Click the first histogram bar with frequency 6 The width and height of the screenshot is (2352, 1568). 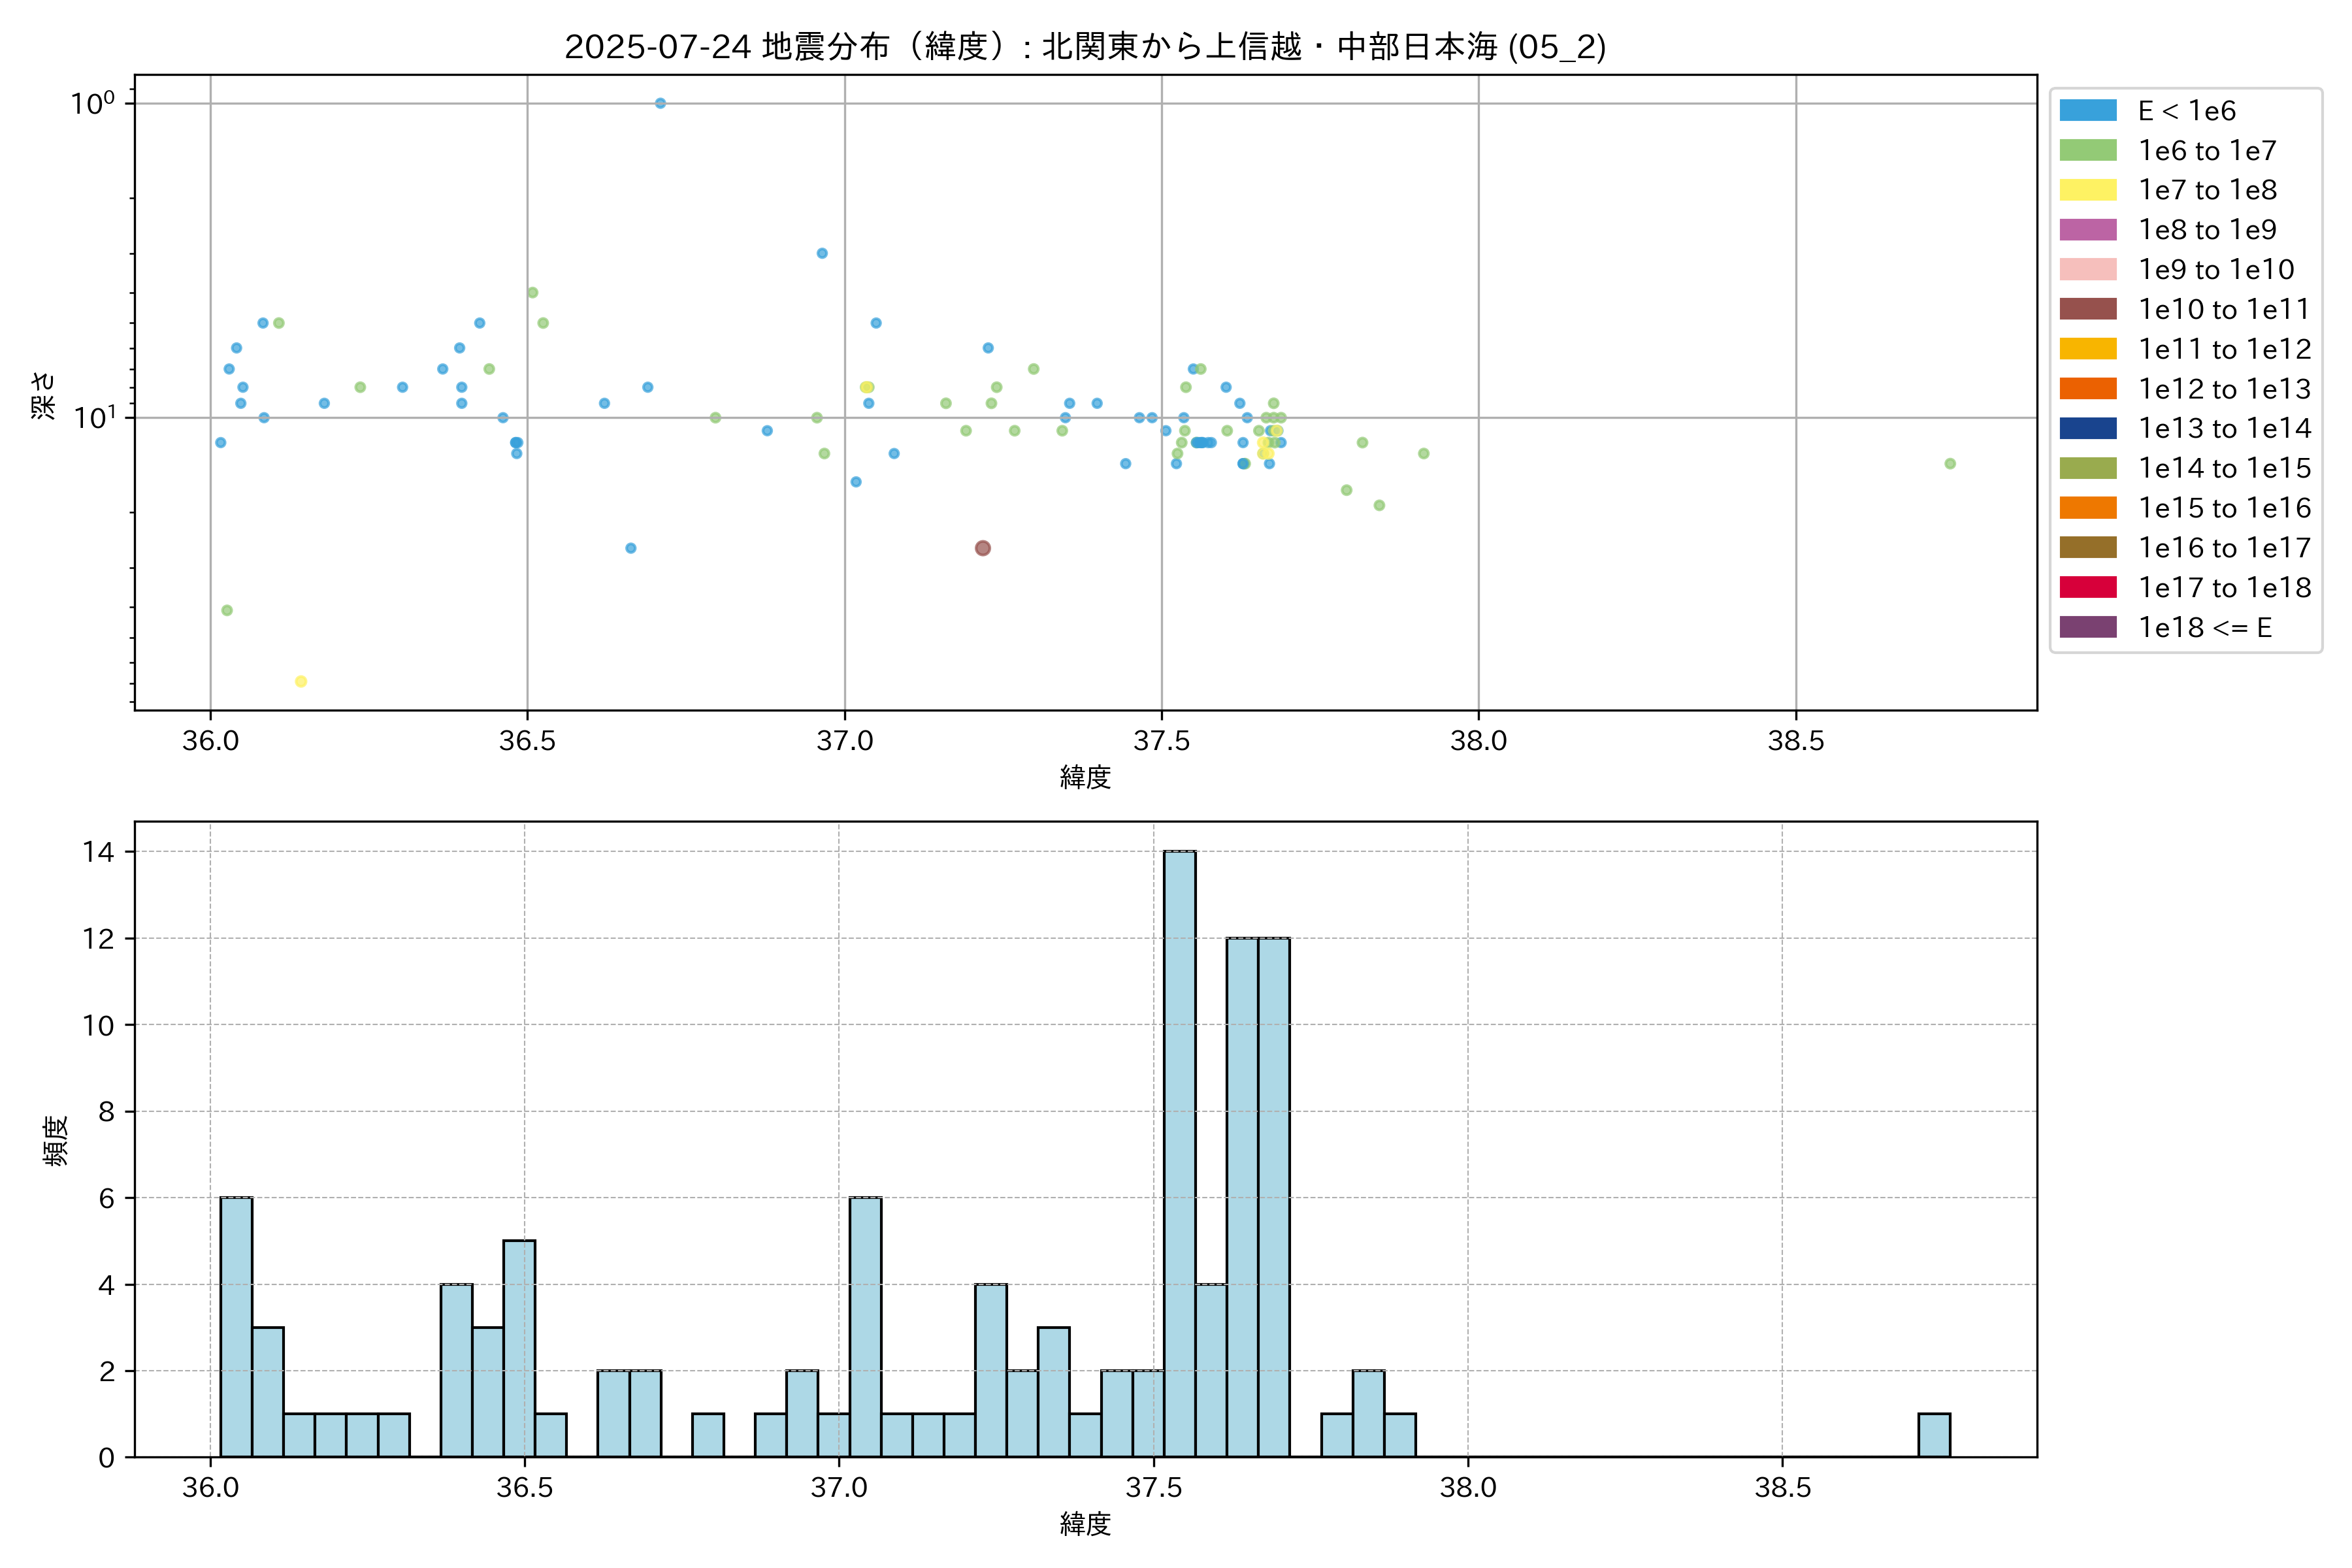pos(236,1327)
